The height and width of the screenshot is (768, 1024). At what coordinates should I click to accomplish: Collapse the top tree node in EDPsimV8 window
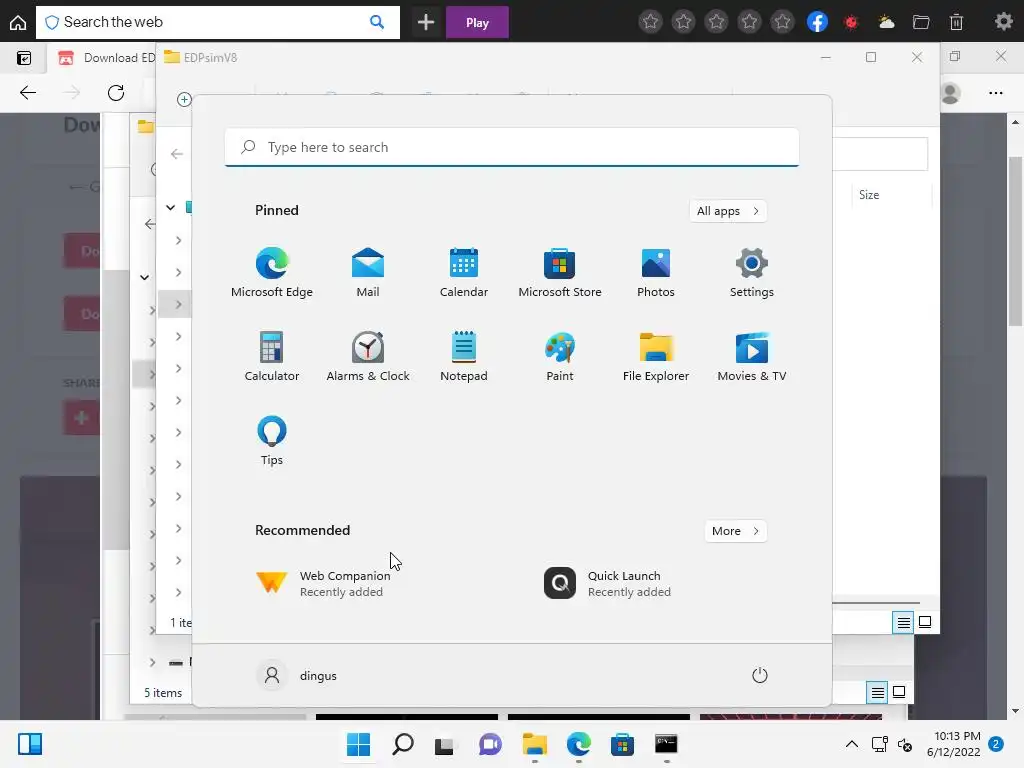(170, 208)
